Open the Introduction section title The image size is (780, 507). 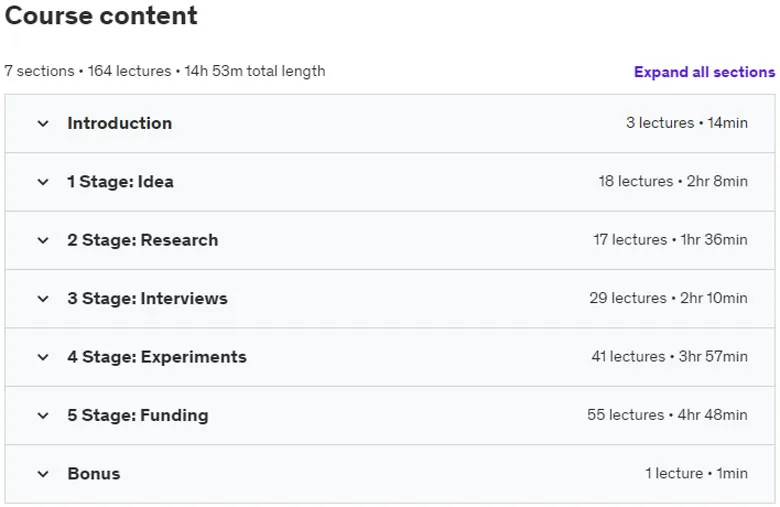120,123
